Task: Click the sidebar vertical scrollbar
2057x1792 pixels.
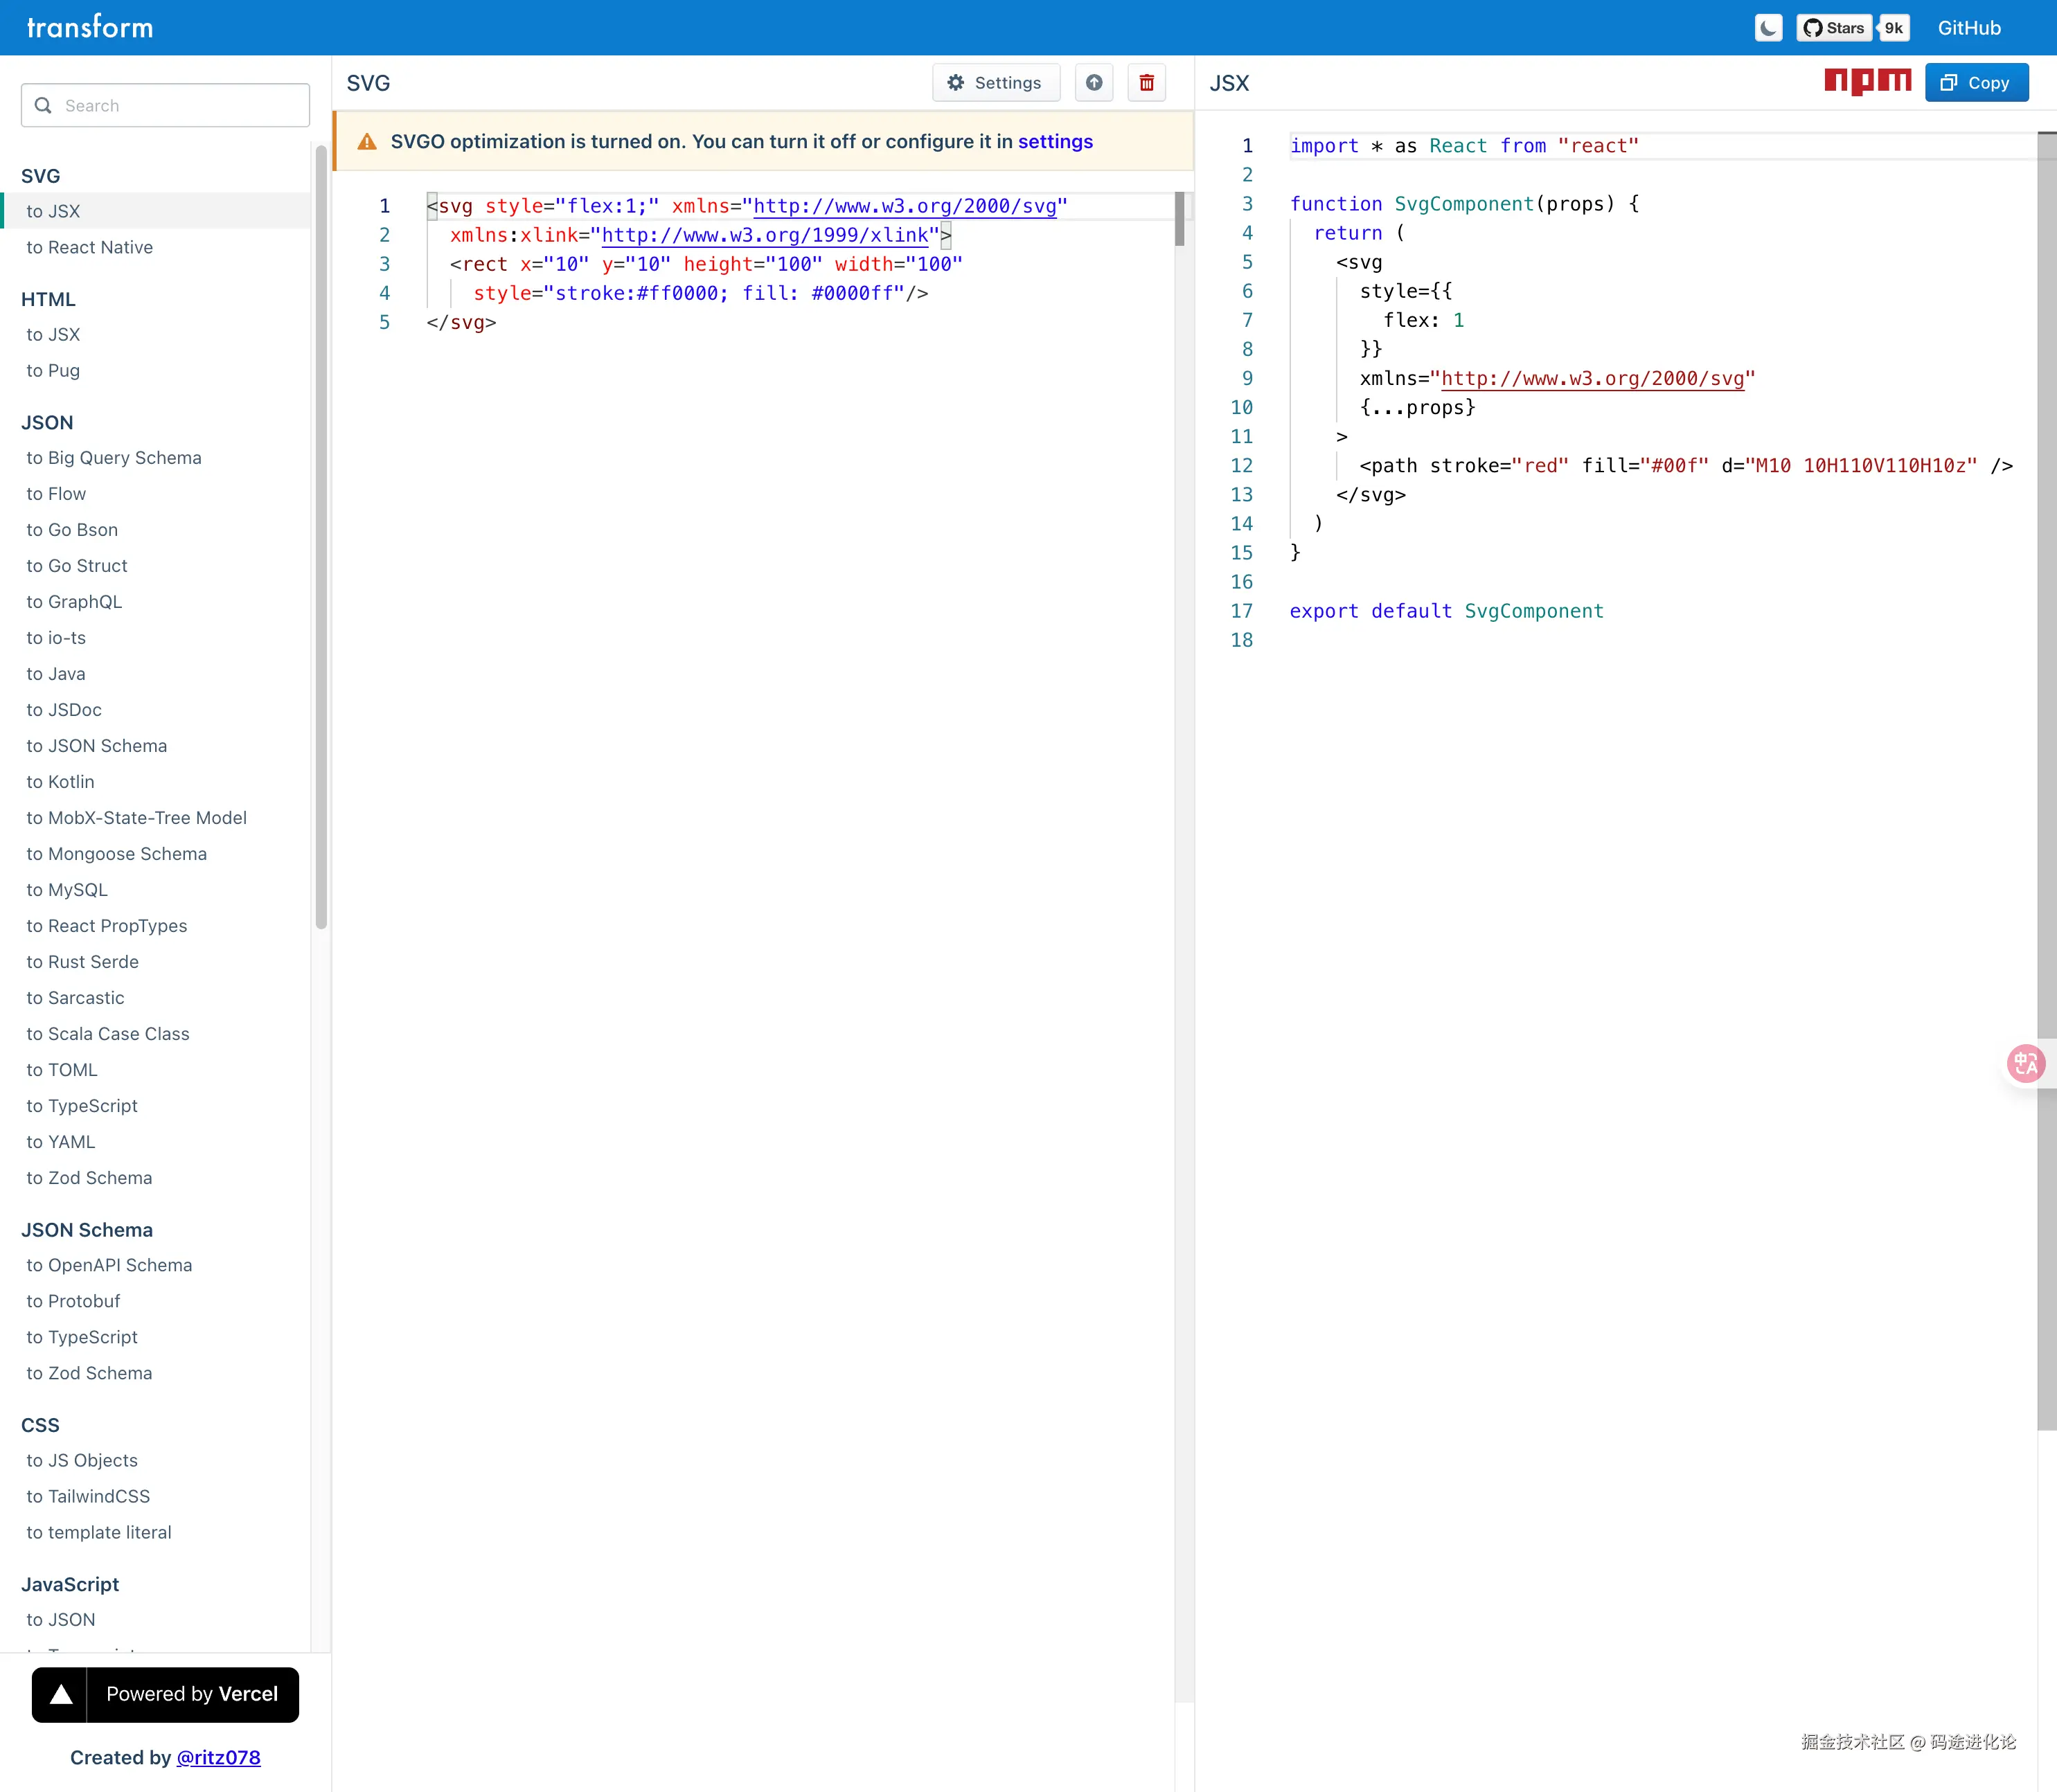Action: (x=321, y=540)
